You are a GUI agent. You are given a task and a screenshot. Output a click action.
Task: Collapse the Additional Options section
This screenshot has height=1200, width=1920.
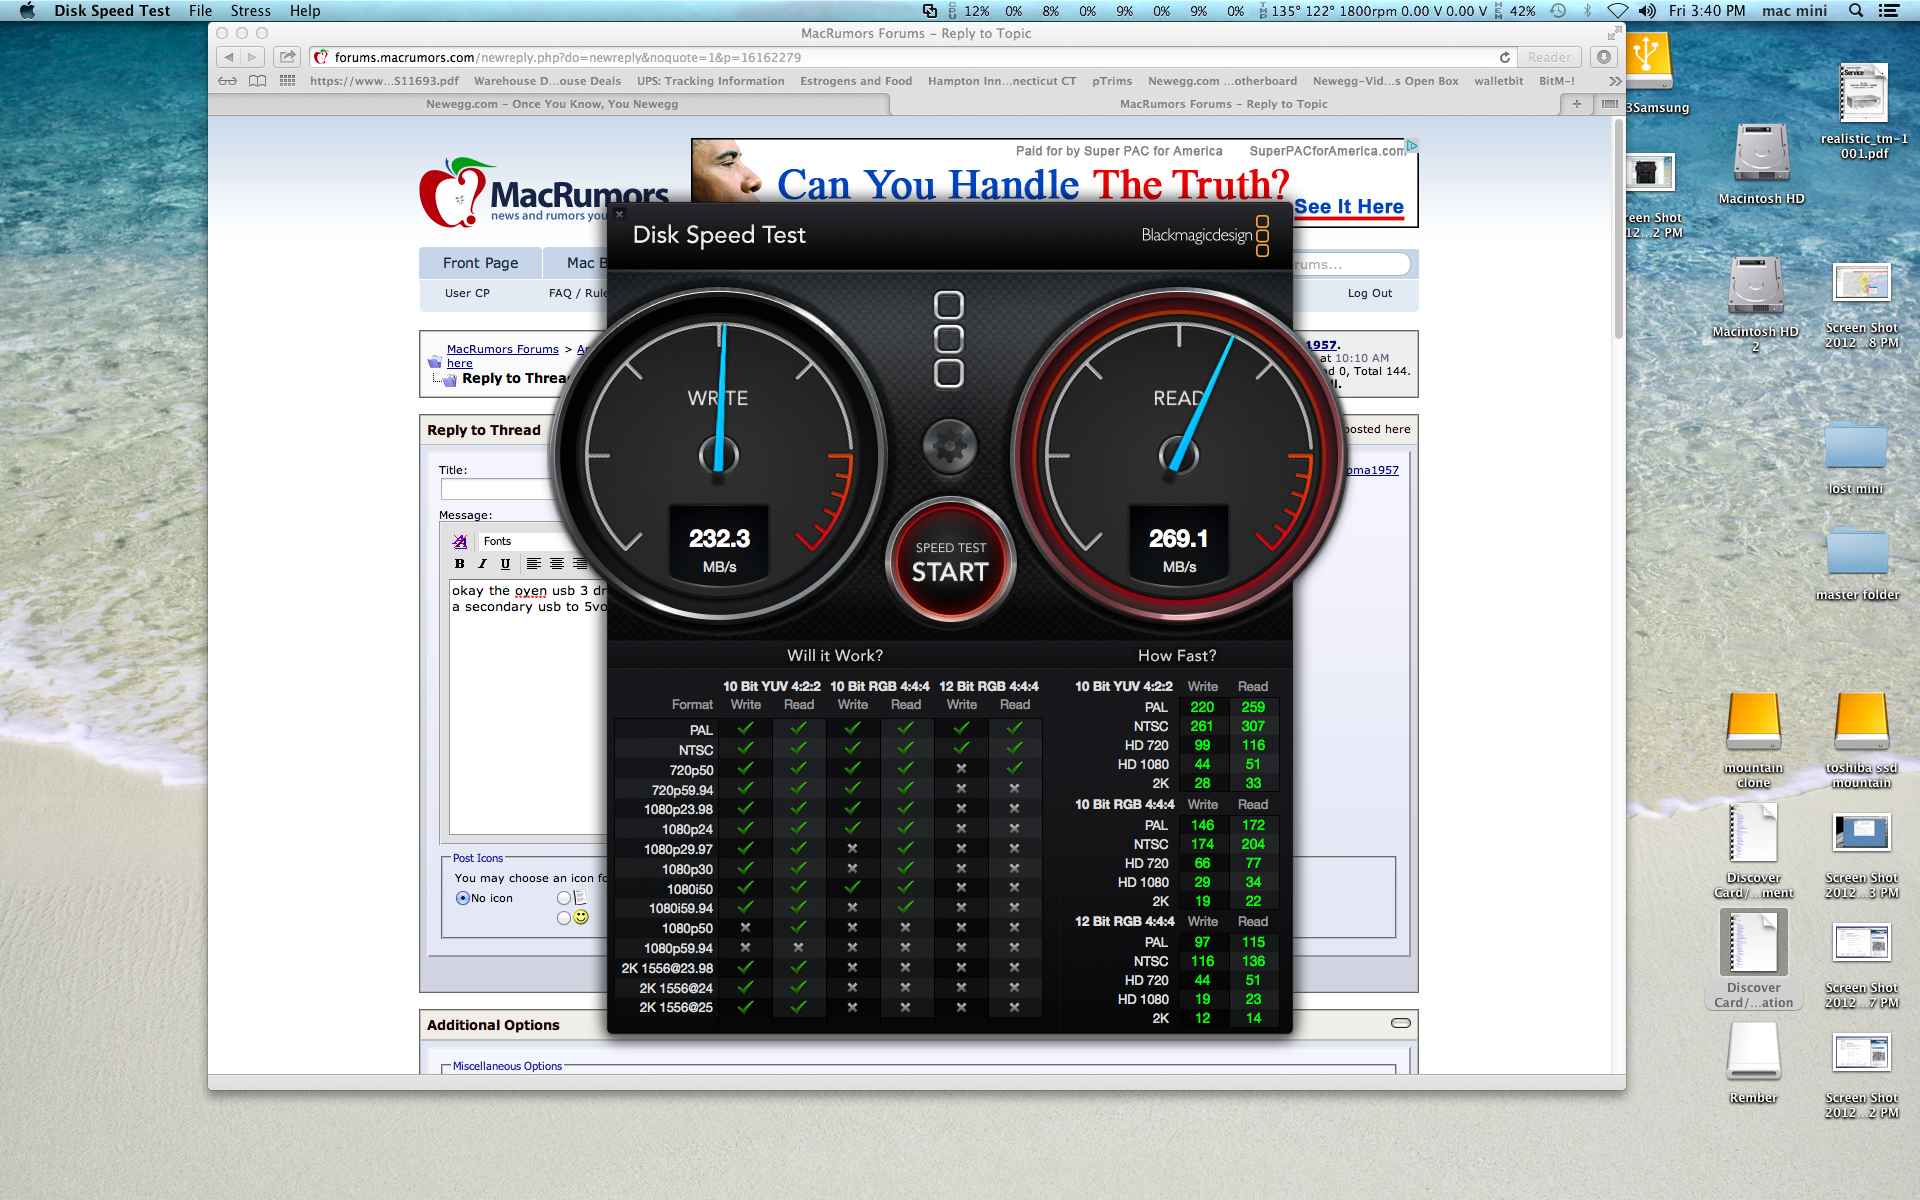click(x=1401, y=1023)
